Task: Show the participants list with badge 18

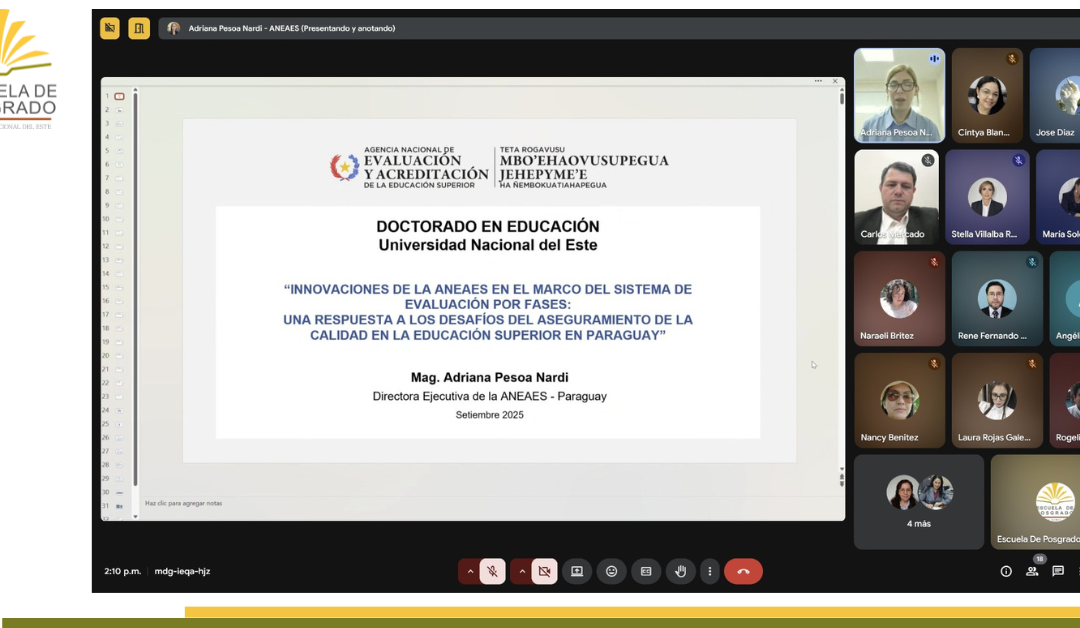Action: click(x=1032, y=571)
